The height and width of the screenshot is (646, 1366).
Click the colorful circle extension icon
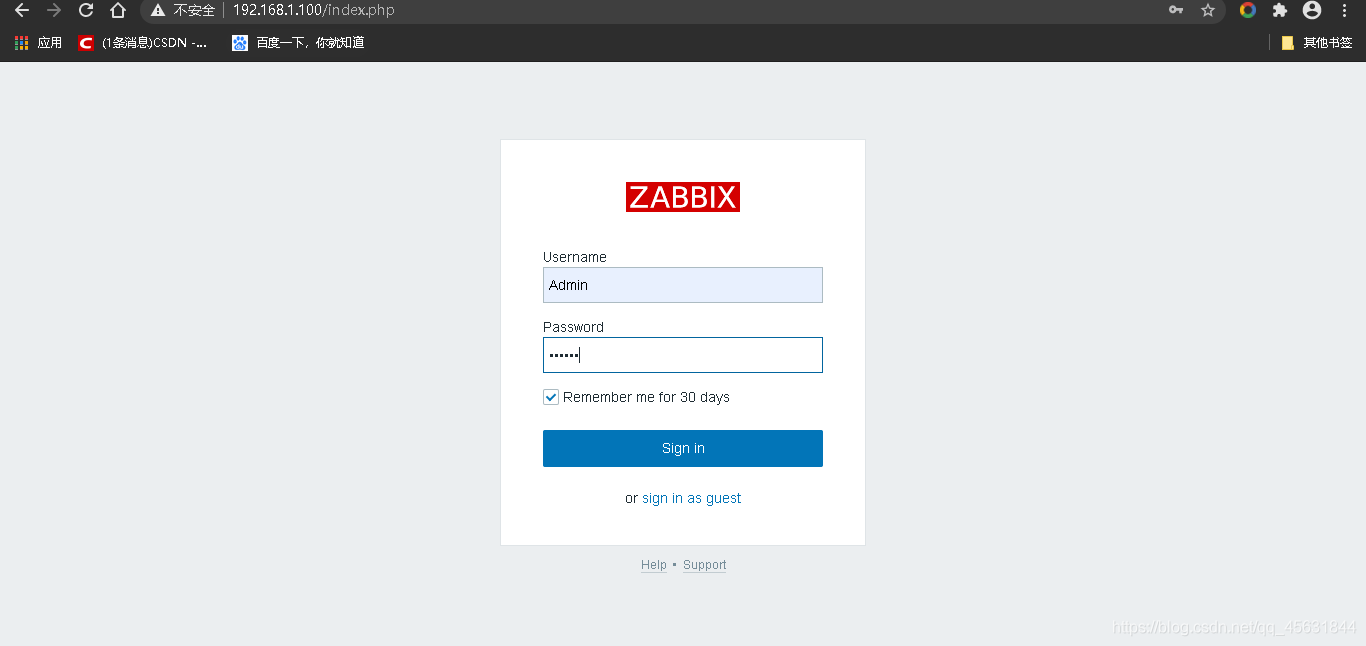1248,10
